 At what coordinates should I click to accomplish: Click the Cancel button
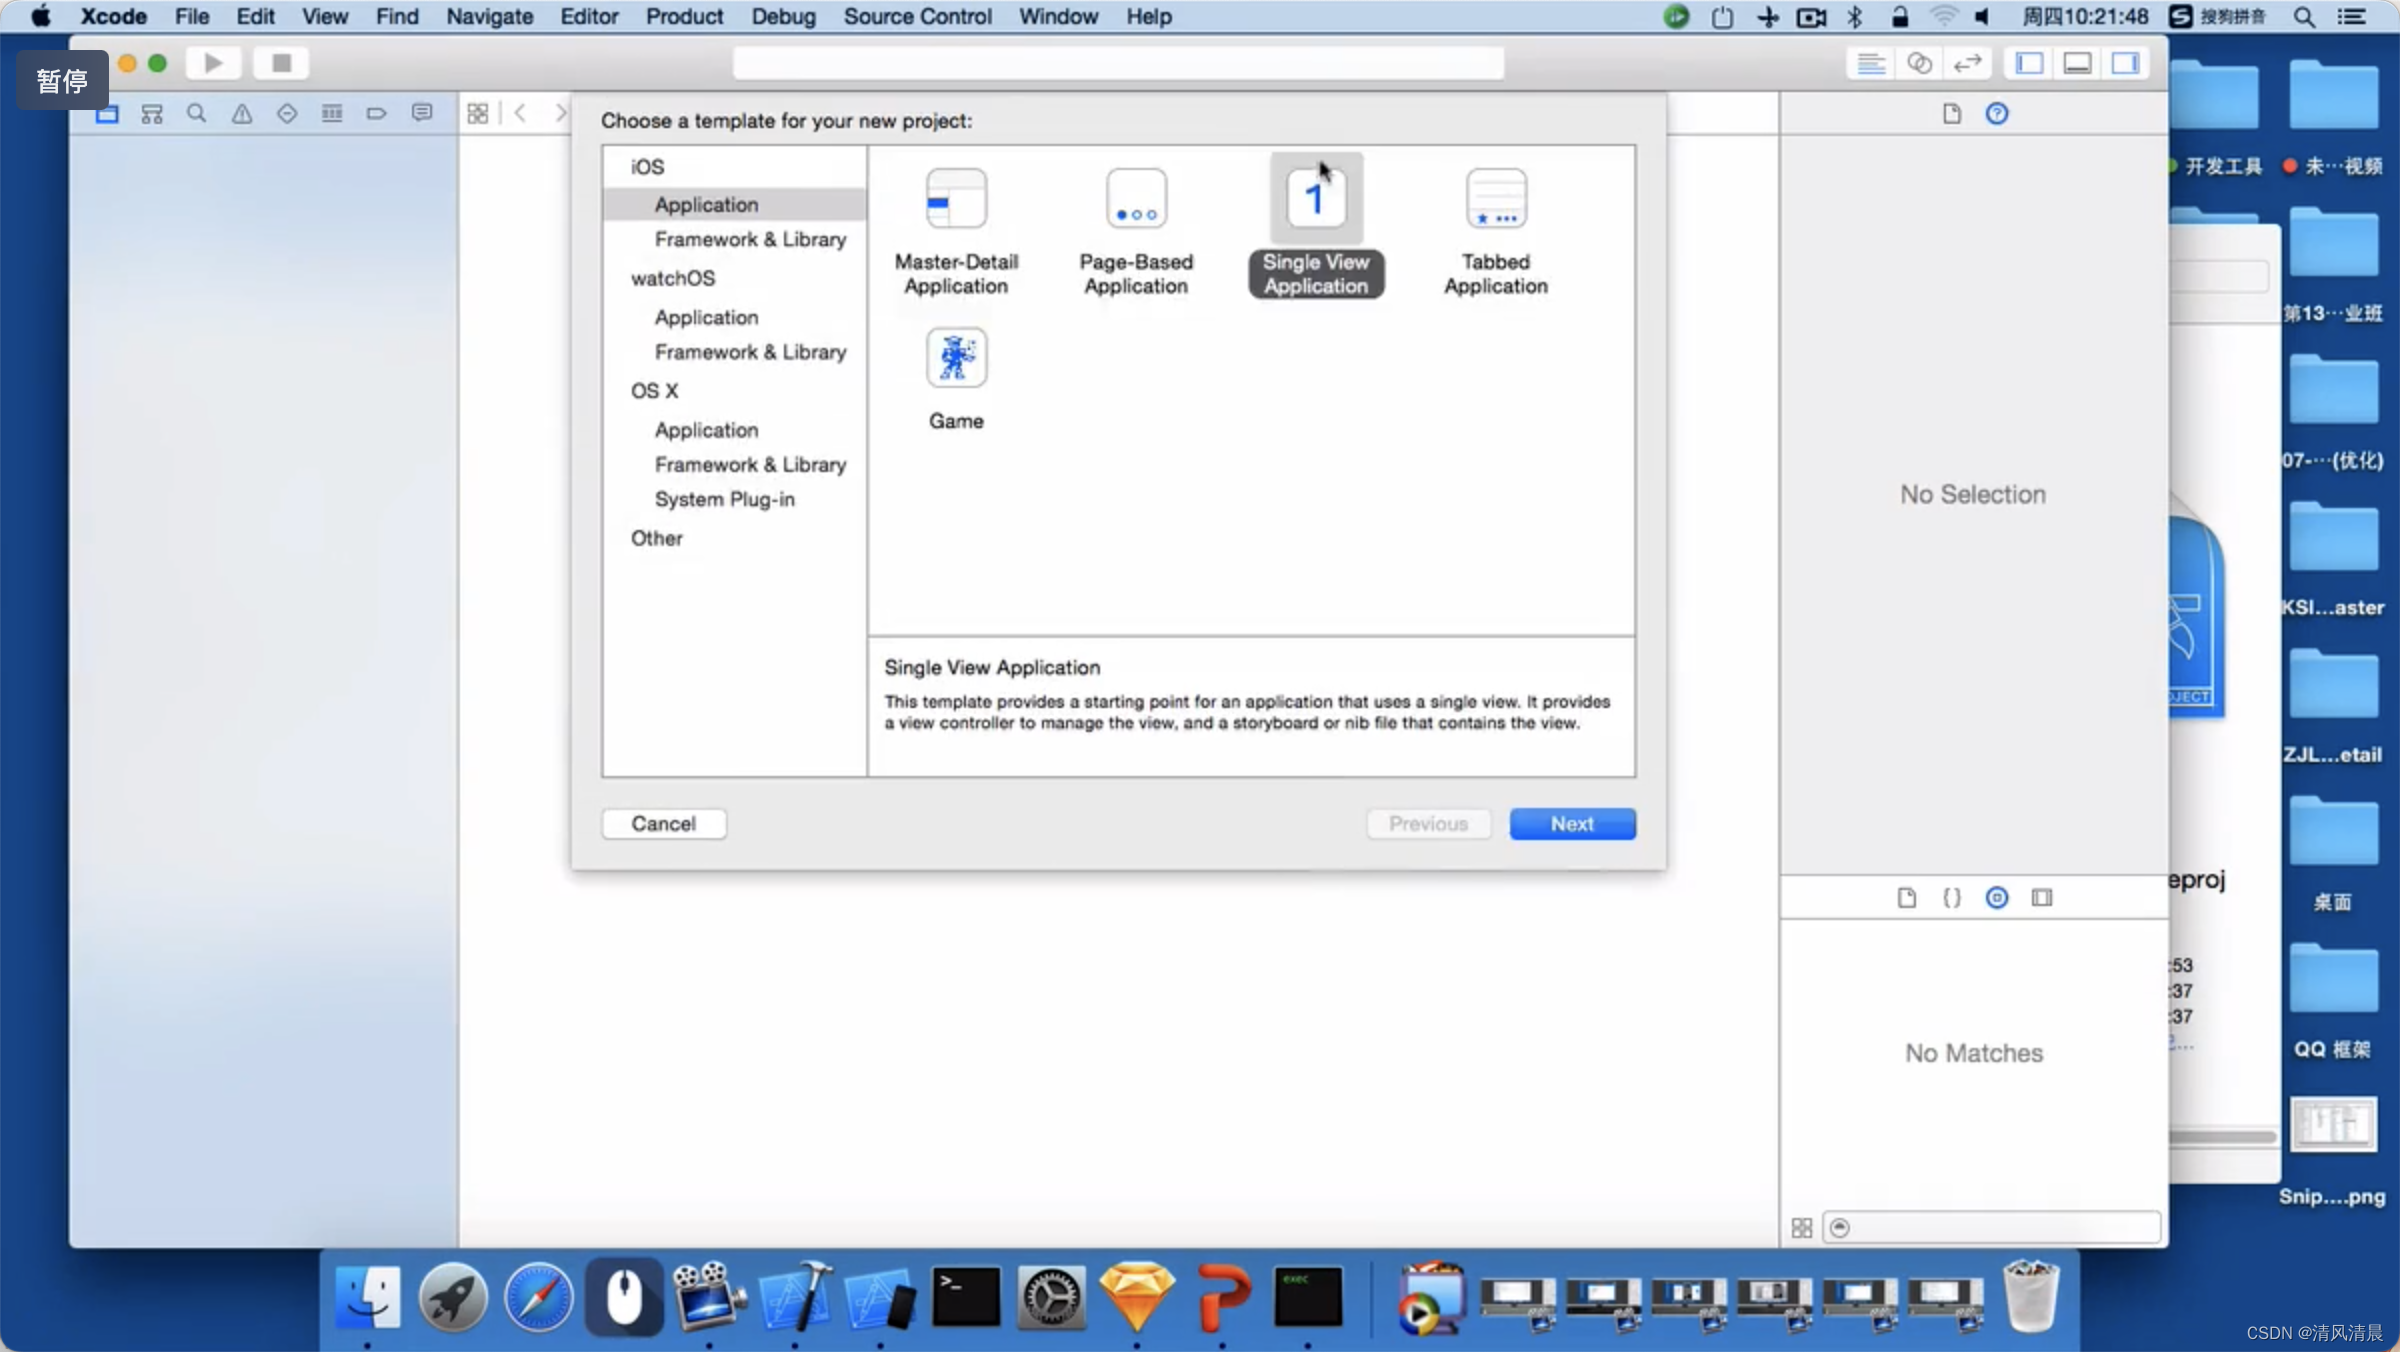[664, 824]
